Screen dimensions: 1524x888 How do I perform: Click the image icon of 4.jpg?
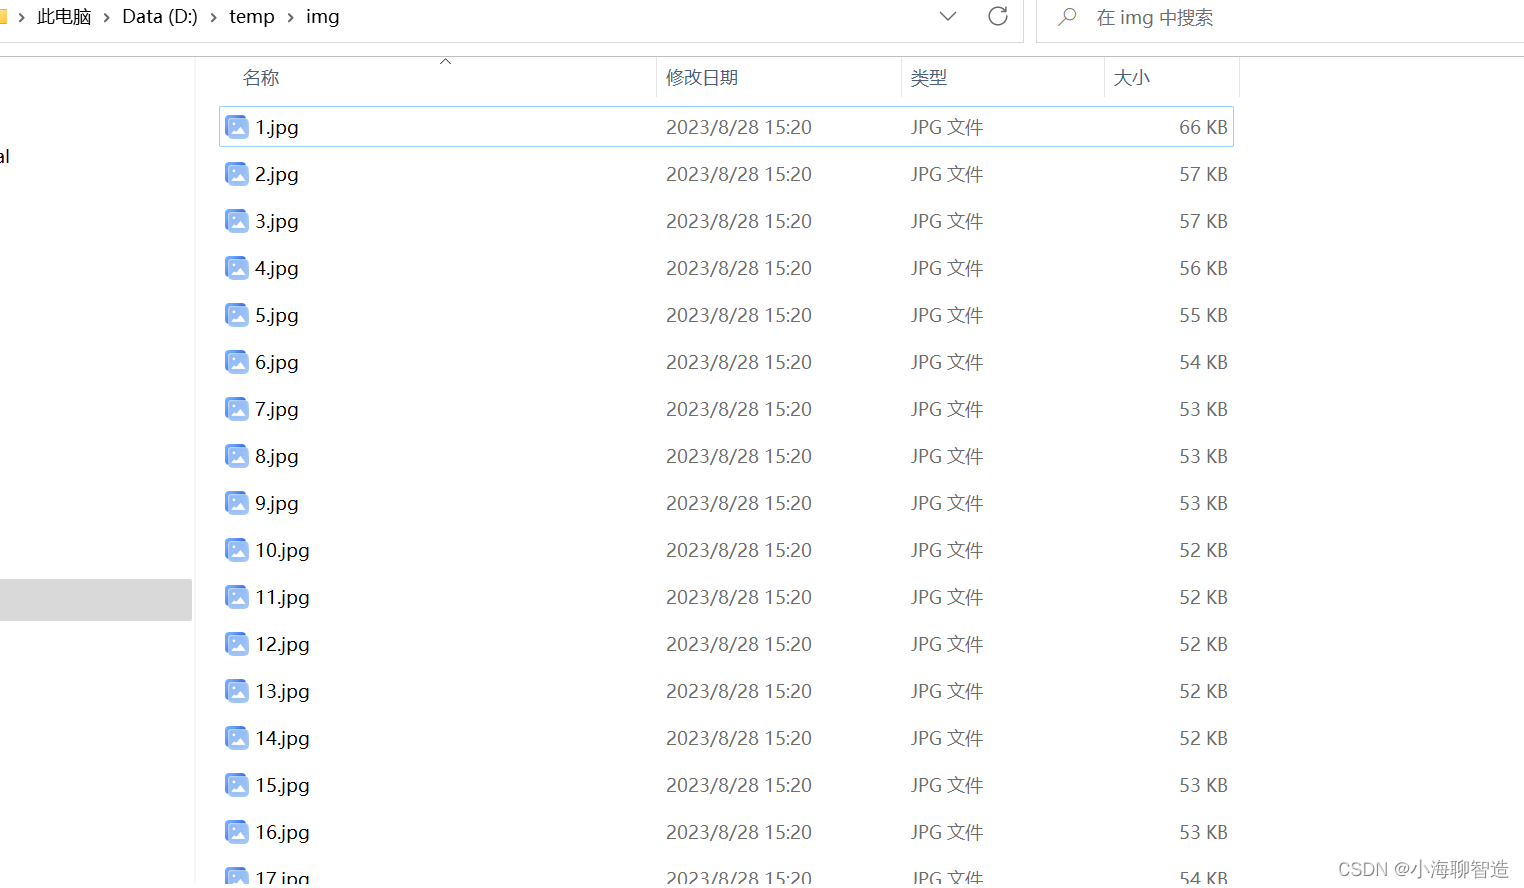pyautogui.click(x=237, y=268)
